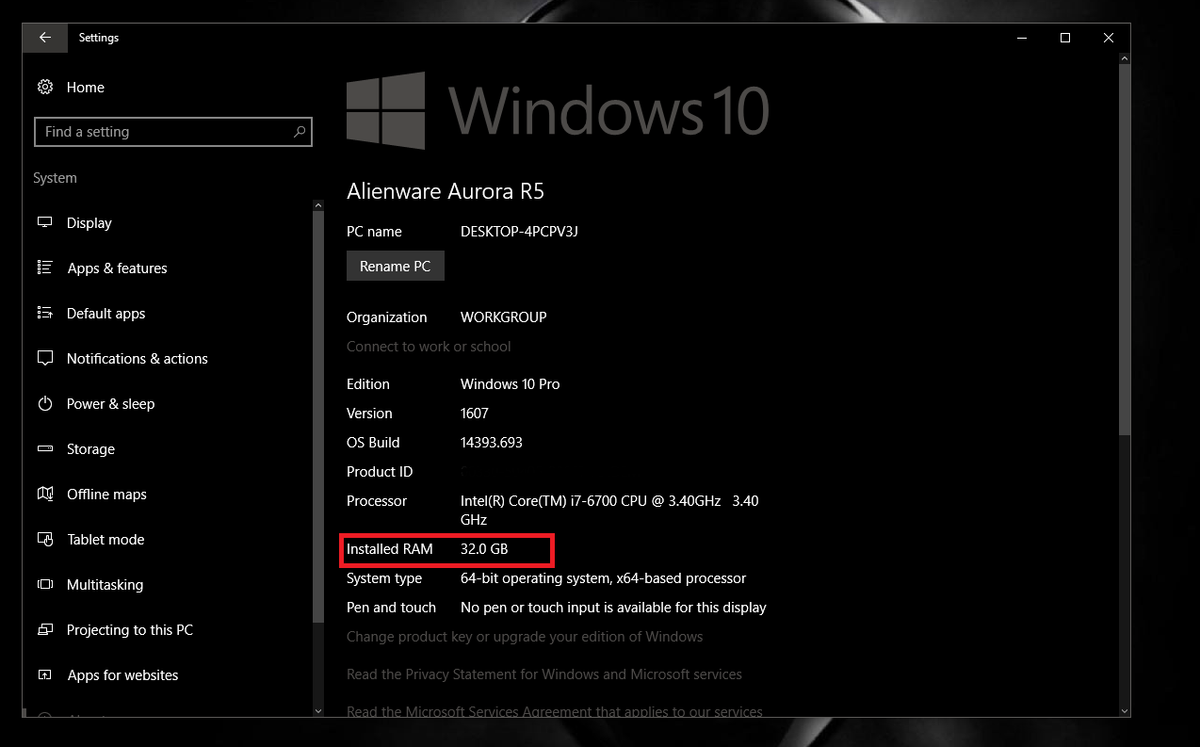Click sidebar scrollbar up arrow
The height and width of the screenshot is (747, 1200).
pos(318,206)
